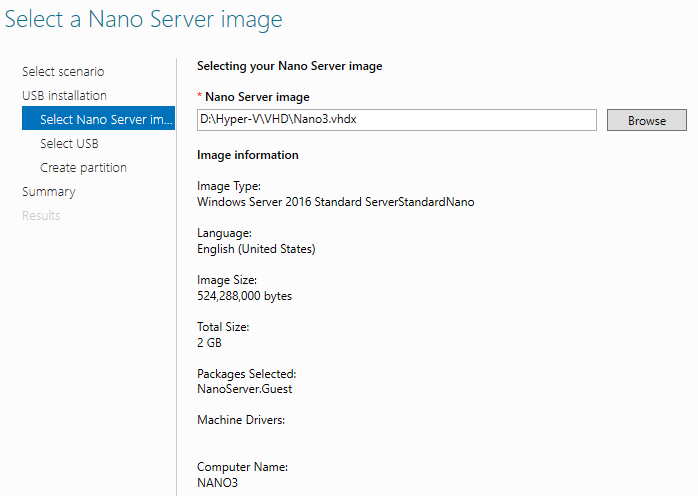The image size is (698, 496).
Task: Navigate to the Create partition step
Action: (x=83, y=168)
